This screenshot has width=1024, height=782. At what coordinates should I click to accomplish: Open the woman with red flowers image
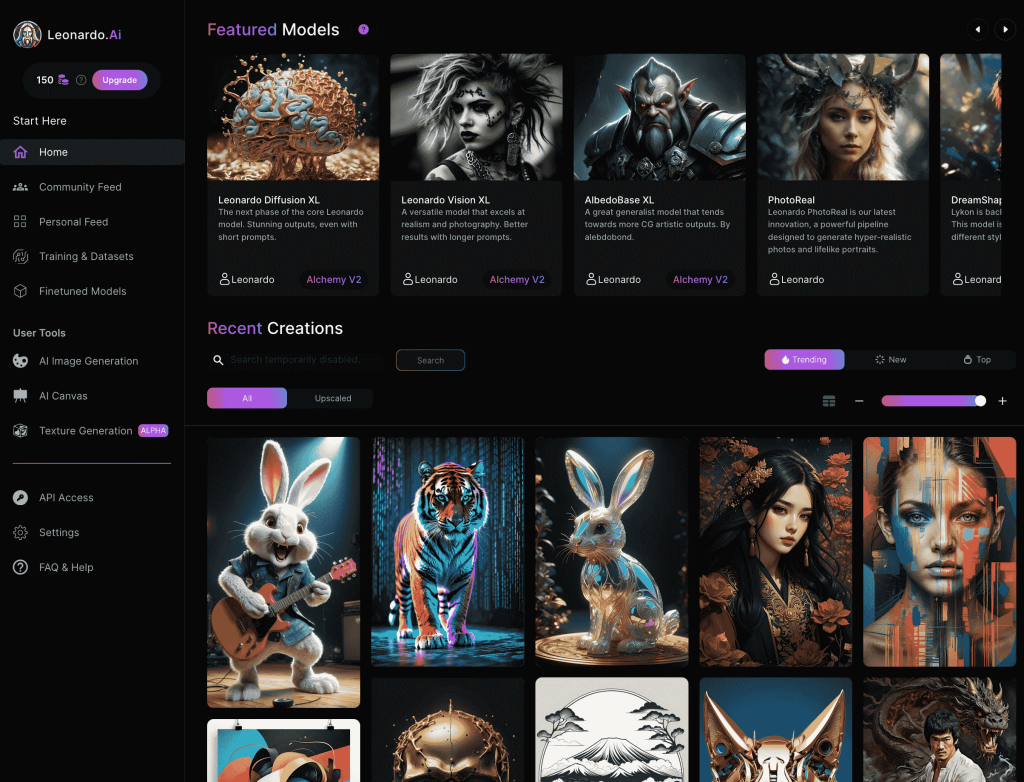[776, 552]
